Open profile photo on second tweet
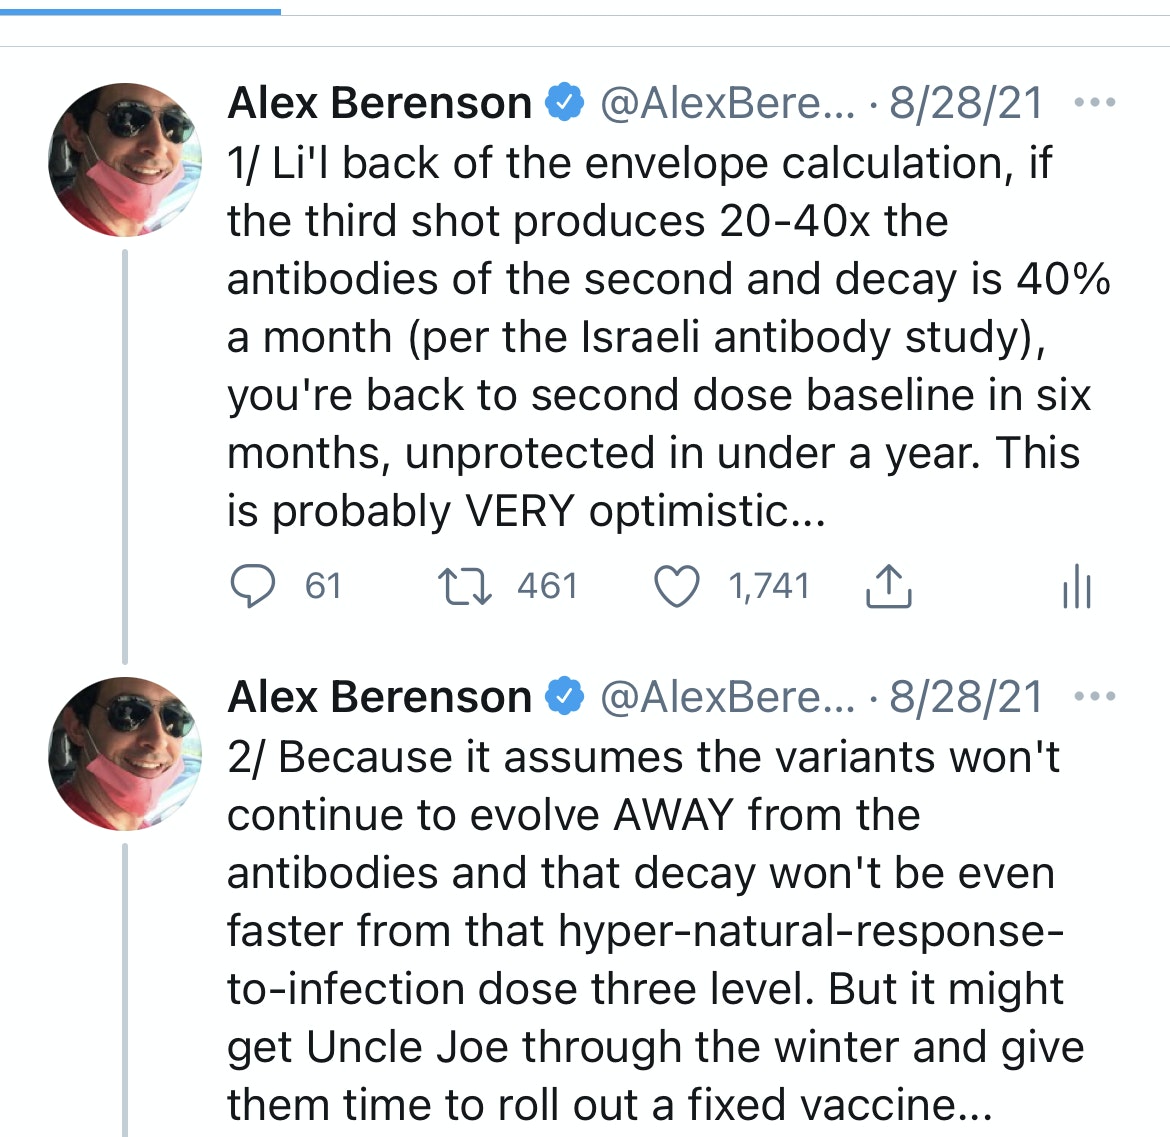The width and height of the screenshot is (1170, 1137). click(124, 754)
